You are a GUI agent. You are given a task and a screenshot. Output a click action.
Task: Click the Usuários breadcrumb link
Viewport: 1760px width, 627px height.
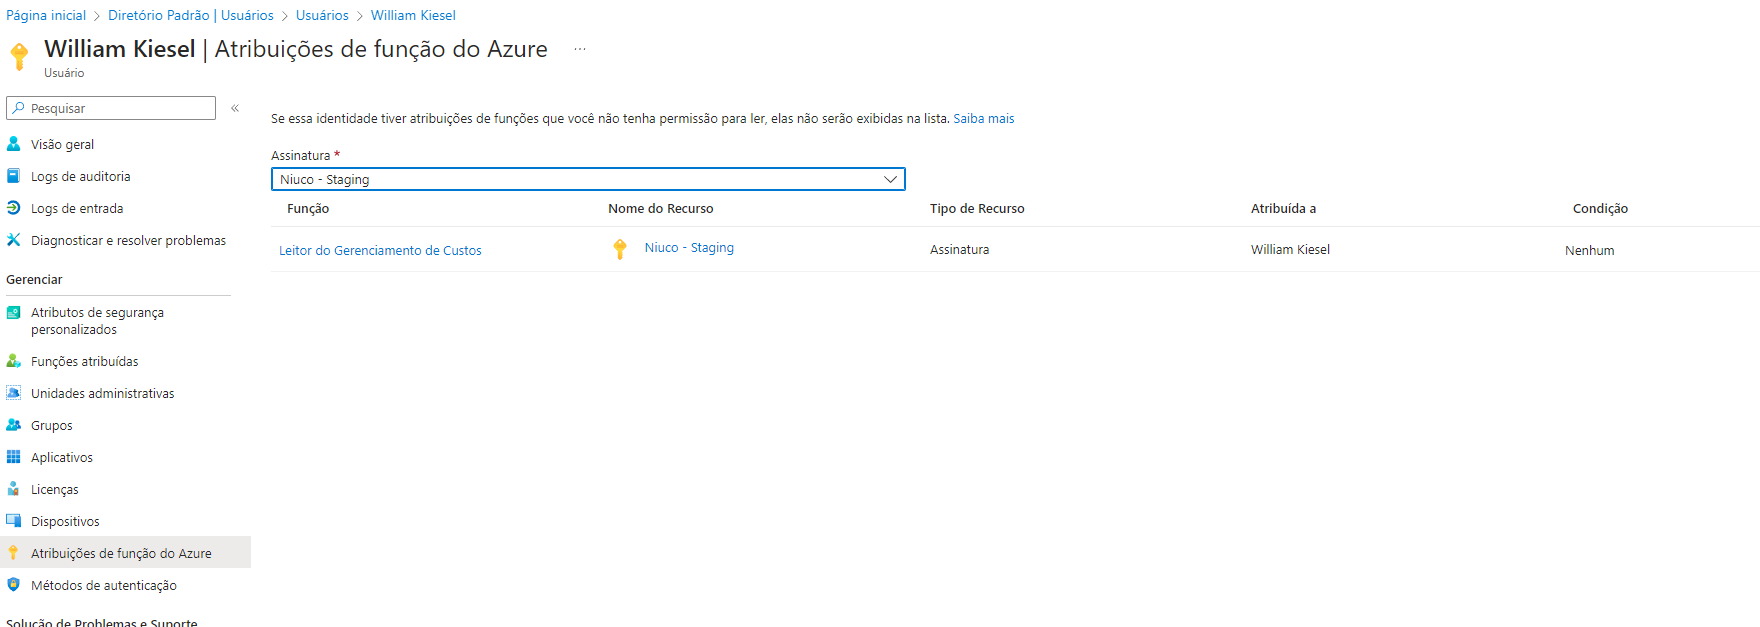tap(322, 15)
